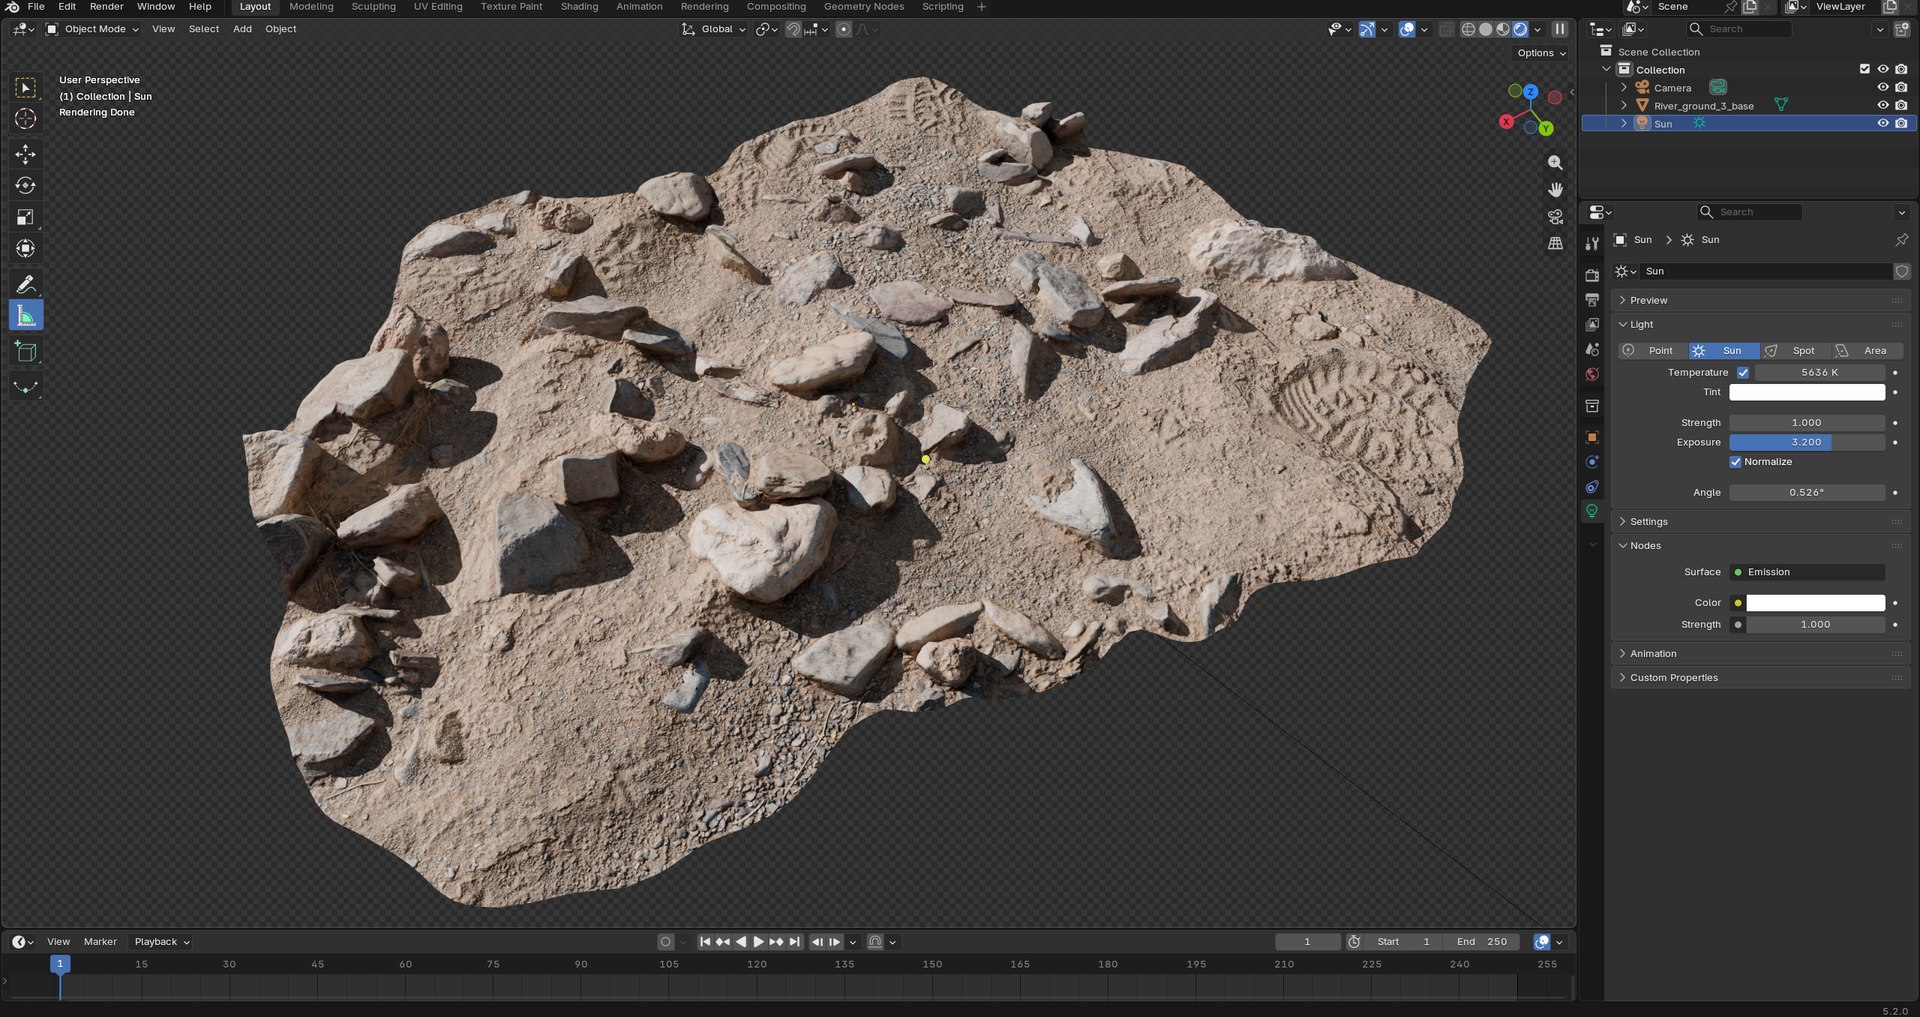Expand the Custom Properties panel

click(1759, 678)
